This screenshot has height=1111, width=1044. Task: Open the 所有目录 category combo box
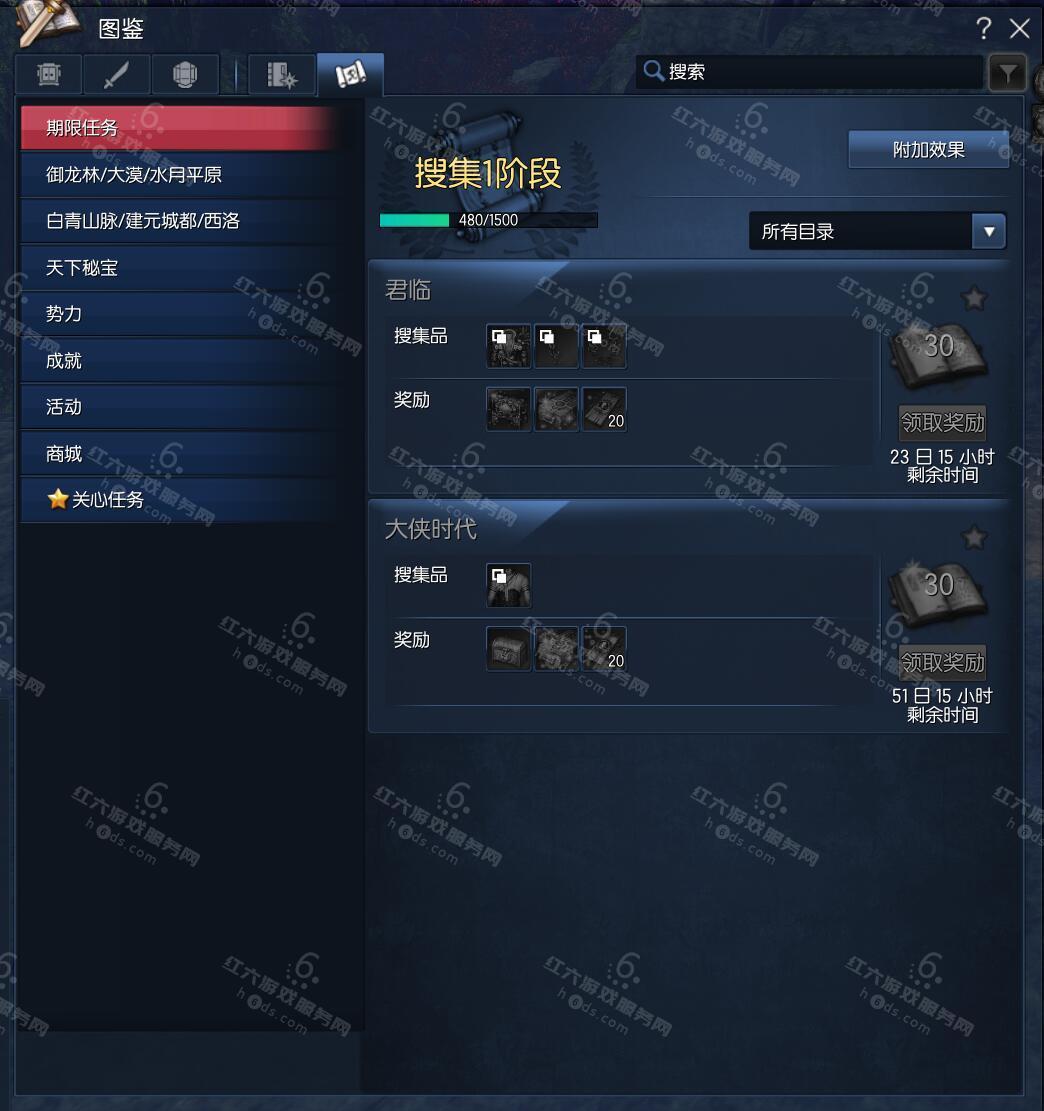point(877,231)
